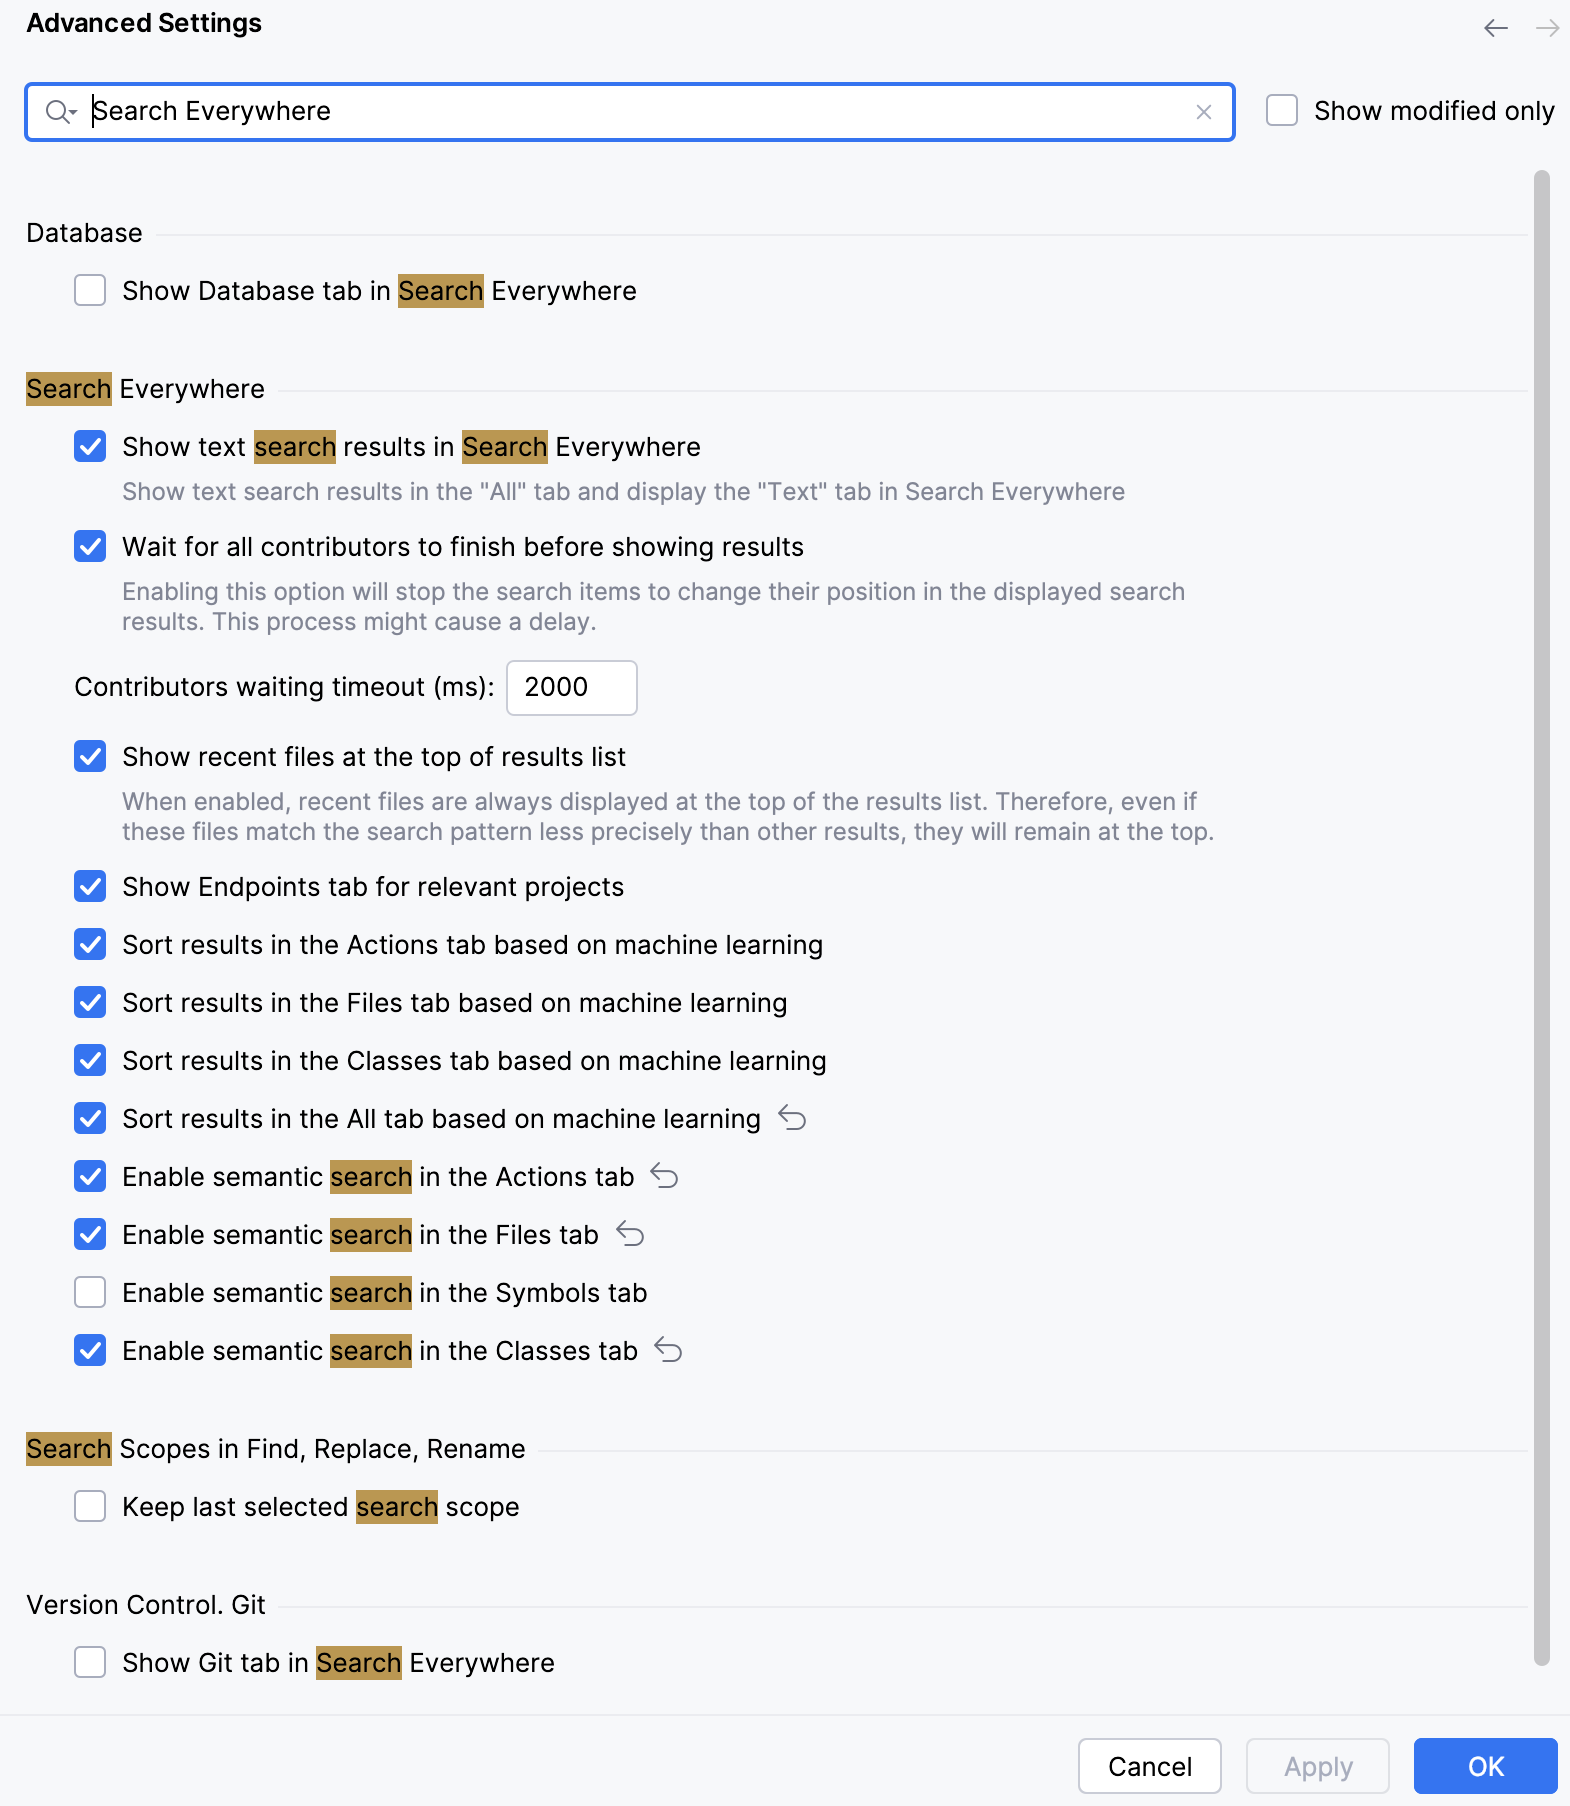This screenshot has height=1806, width=1570.
Task: Revert the 'Sort results in the All tab' setting
Action: click(x=792, y=1118)
